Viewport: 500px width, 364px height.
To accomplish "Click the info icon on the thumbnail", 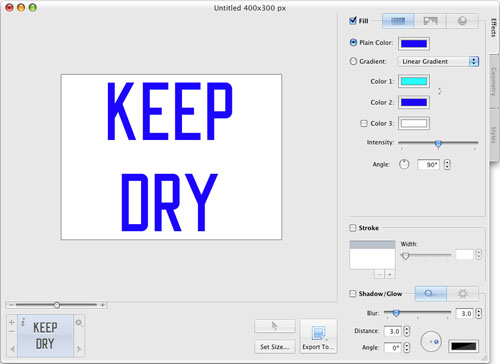I will pos(23,322).
